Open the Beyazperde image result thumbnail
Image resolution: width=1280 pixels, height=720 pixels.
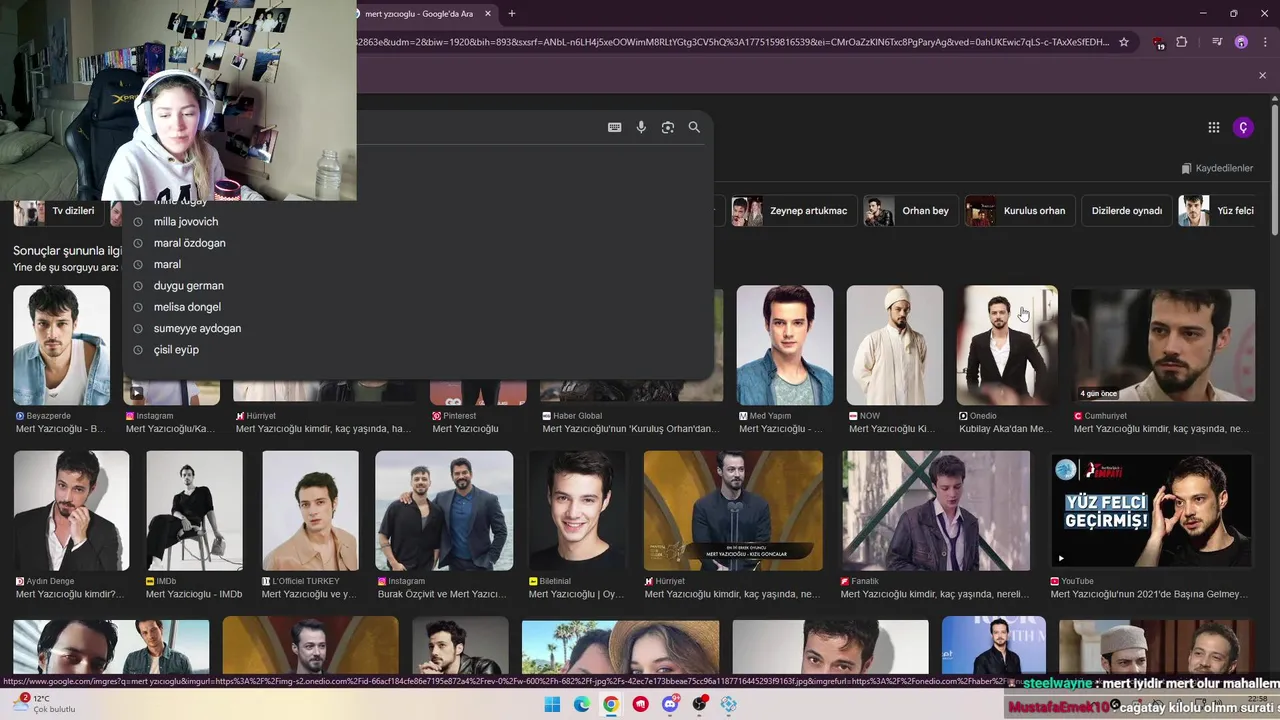61,345
